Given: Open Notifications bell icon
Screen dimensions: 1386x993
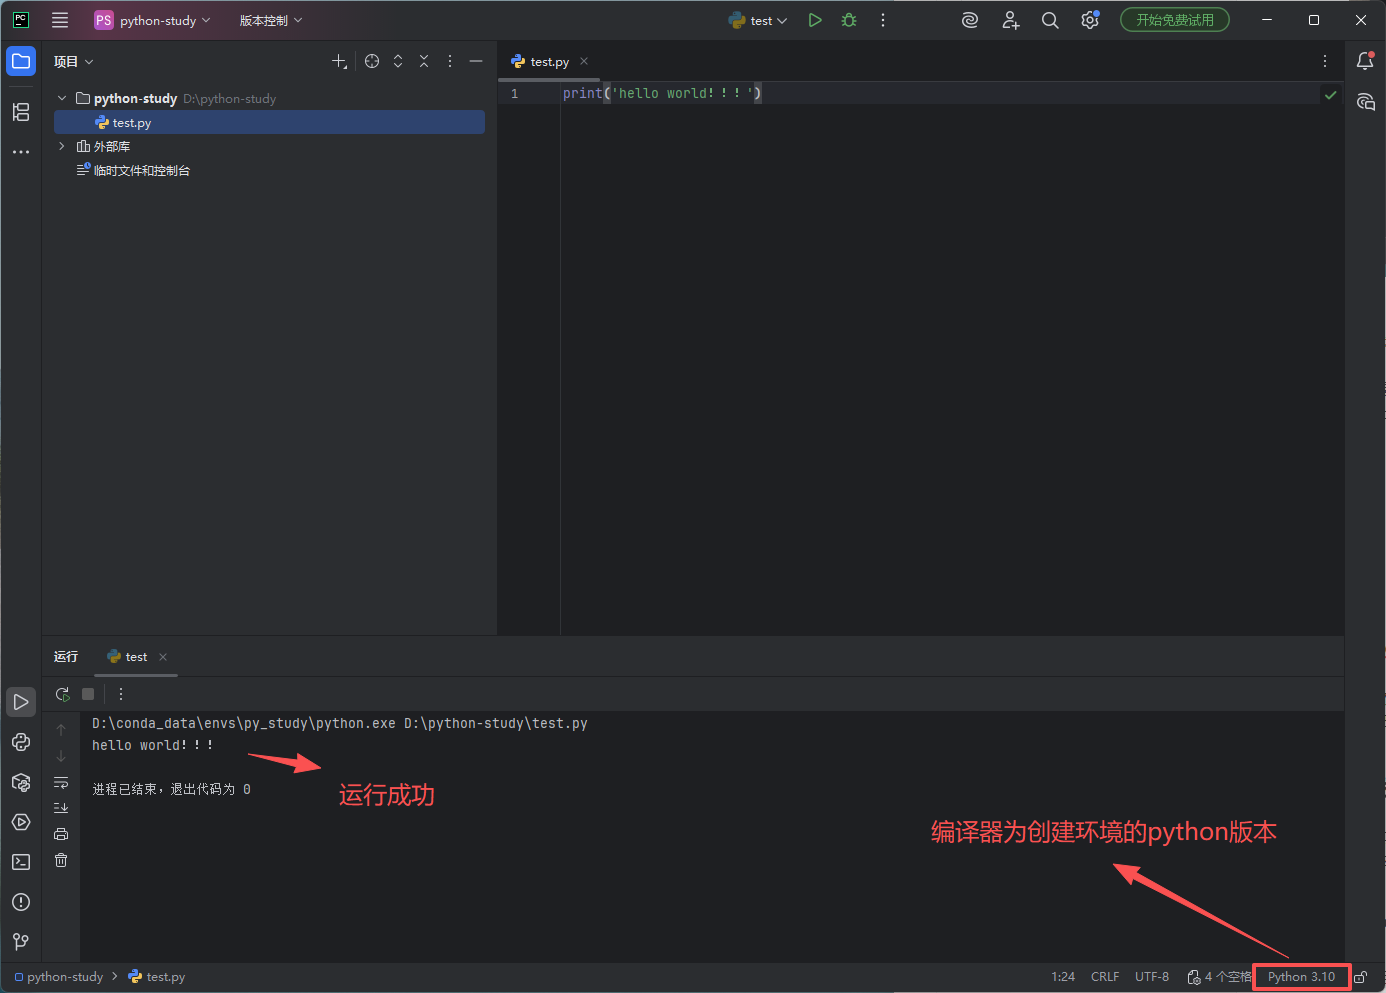Looking at the screenshot, I should [1365, 61].
